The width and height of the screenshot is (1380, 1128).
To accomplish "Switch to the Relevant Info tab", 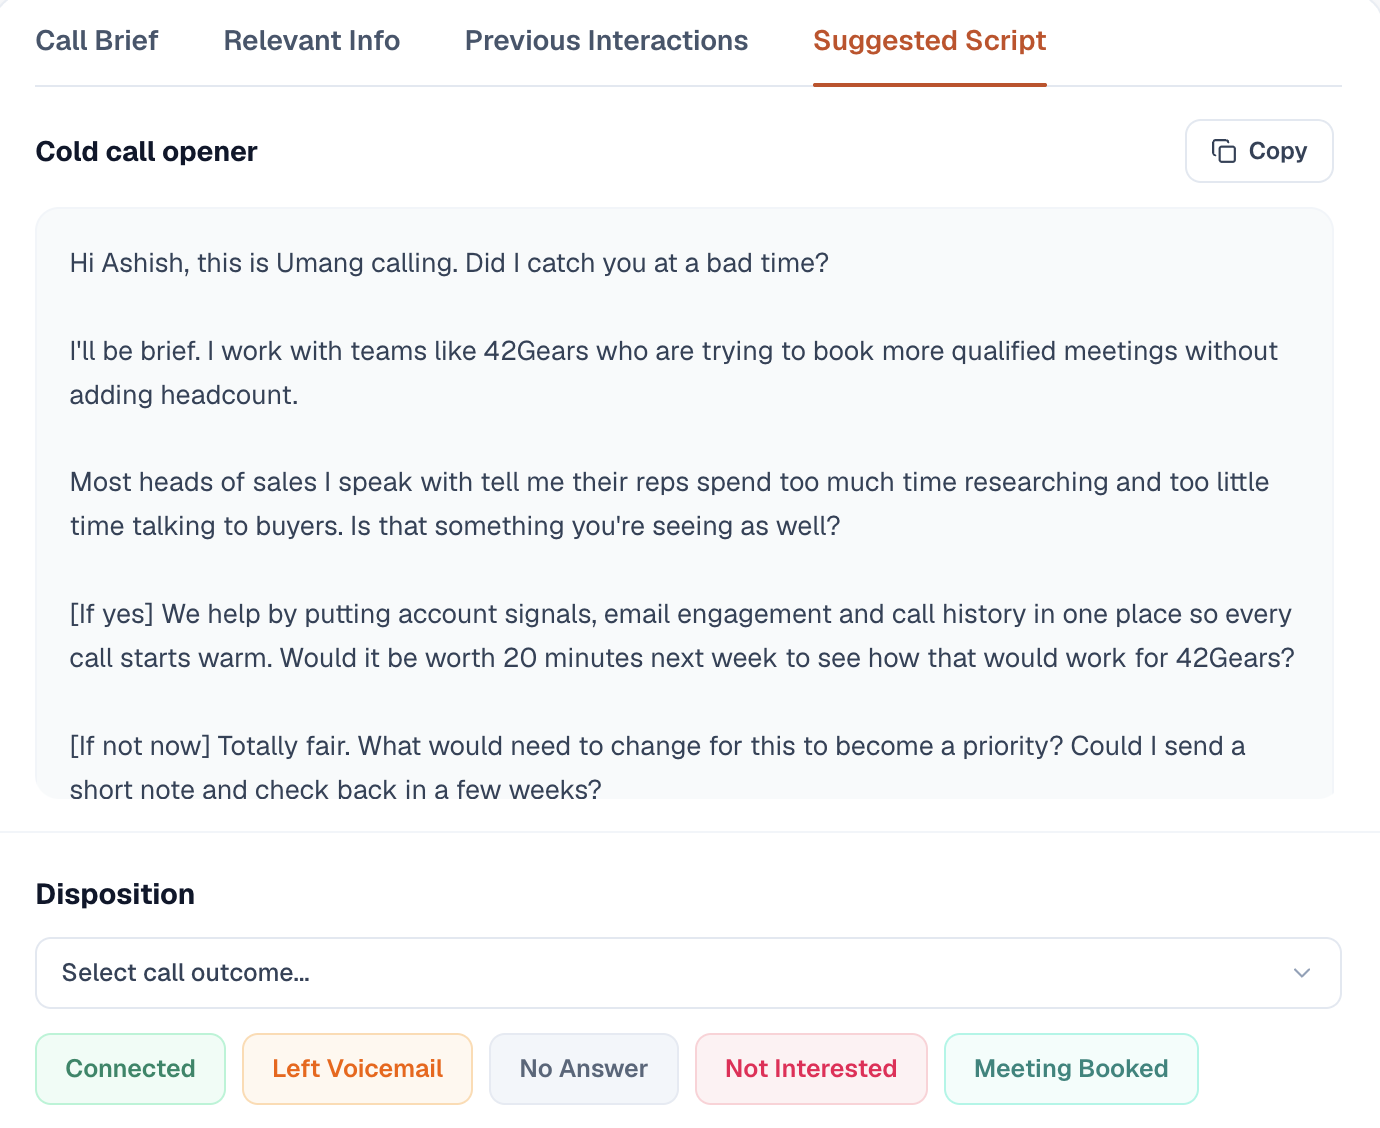I will point(312,41).
